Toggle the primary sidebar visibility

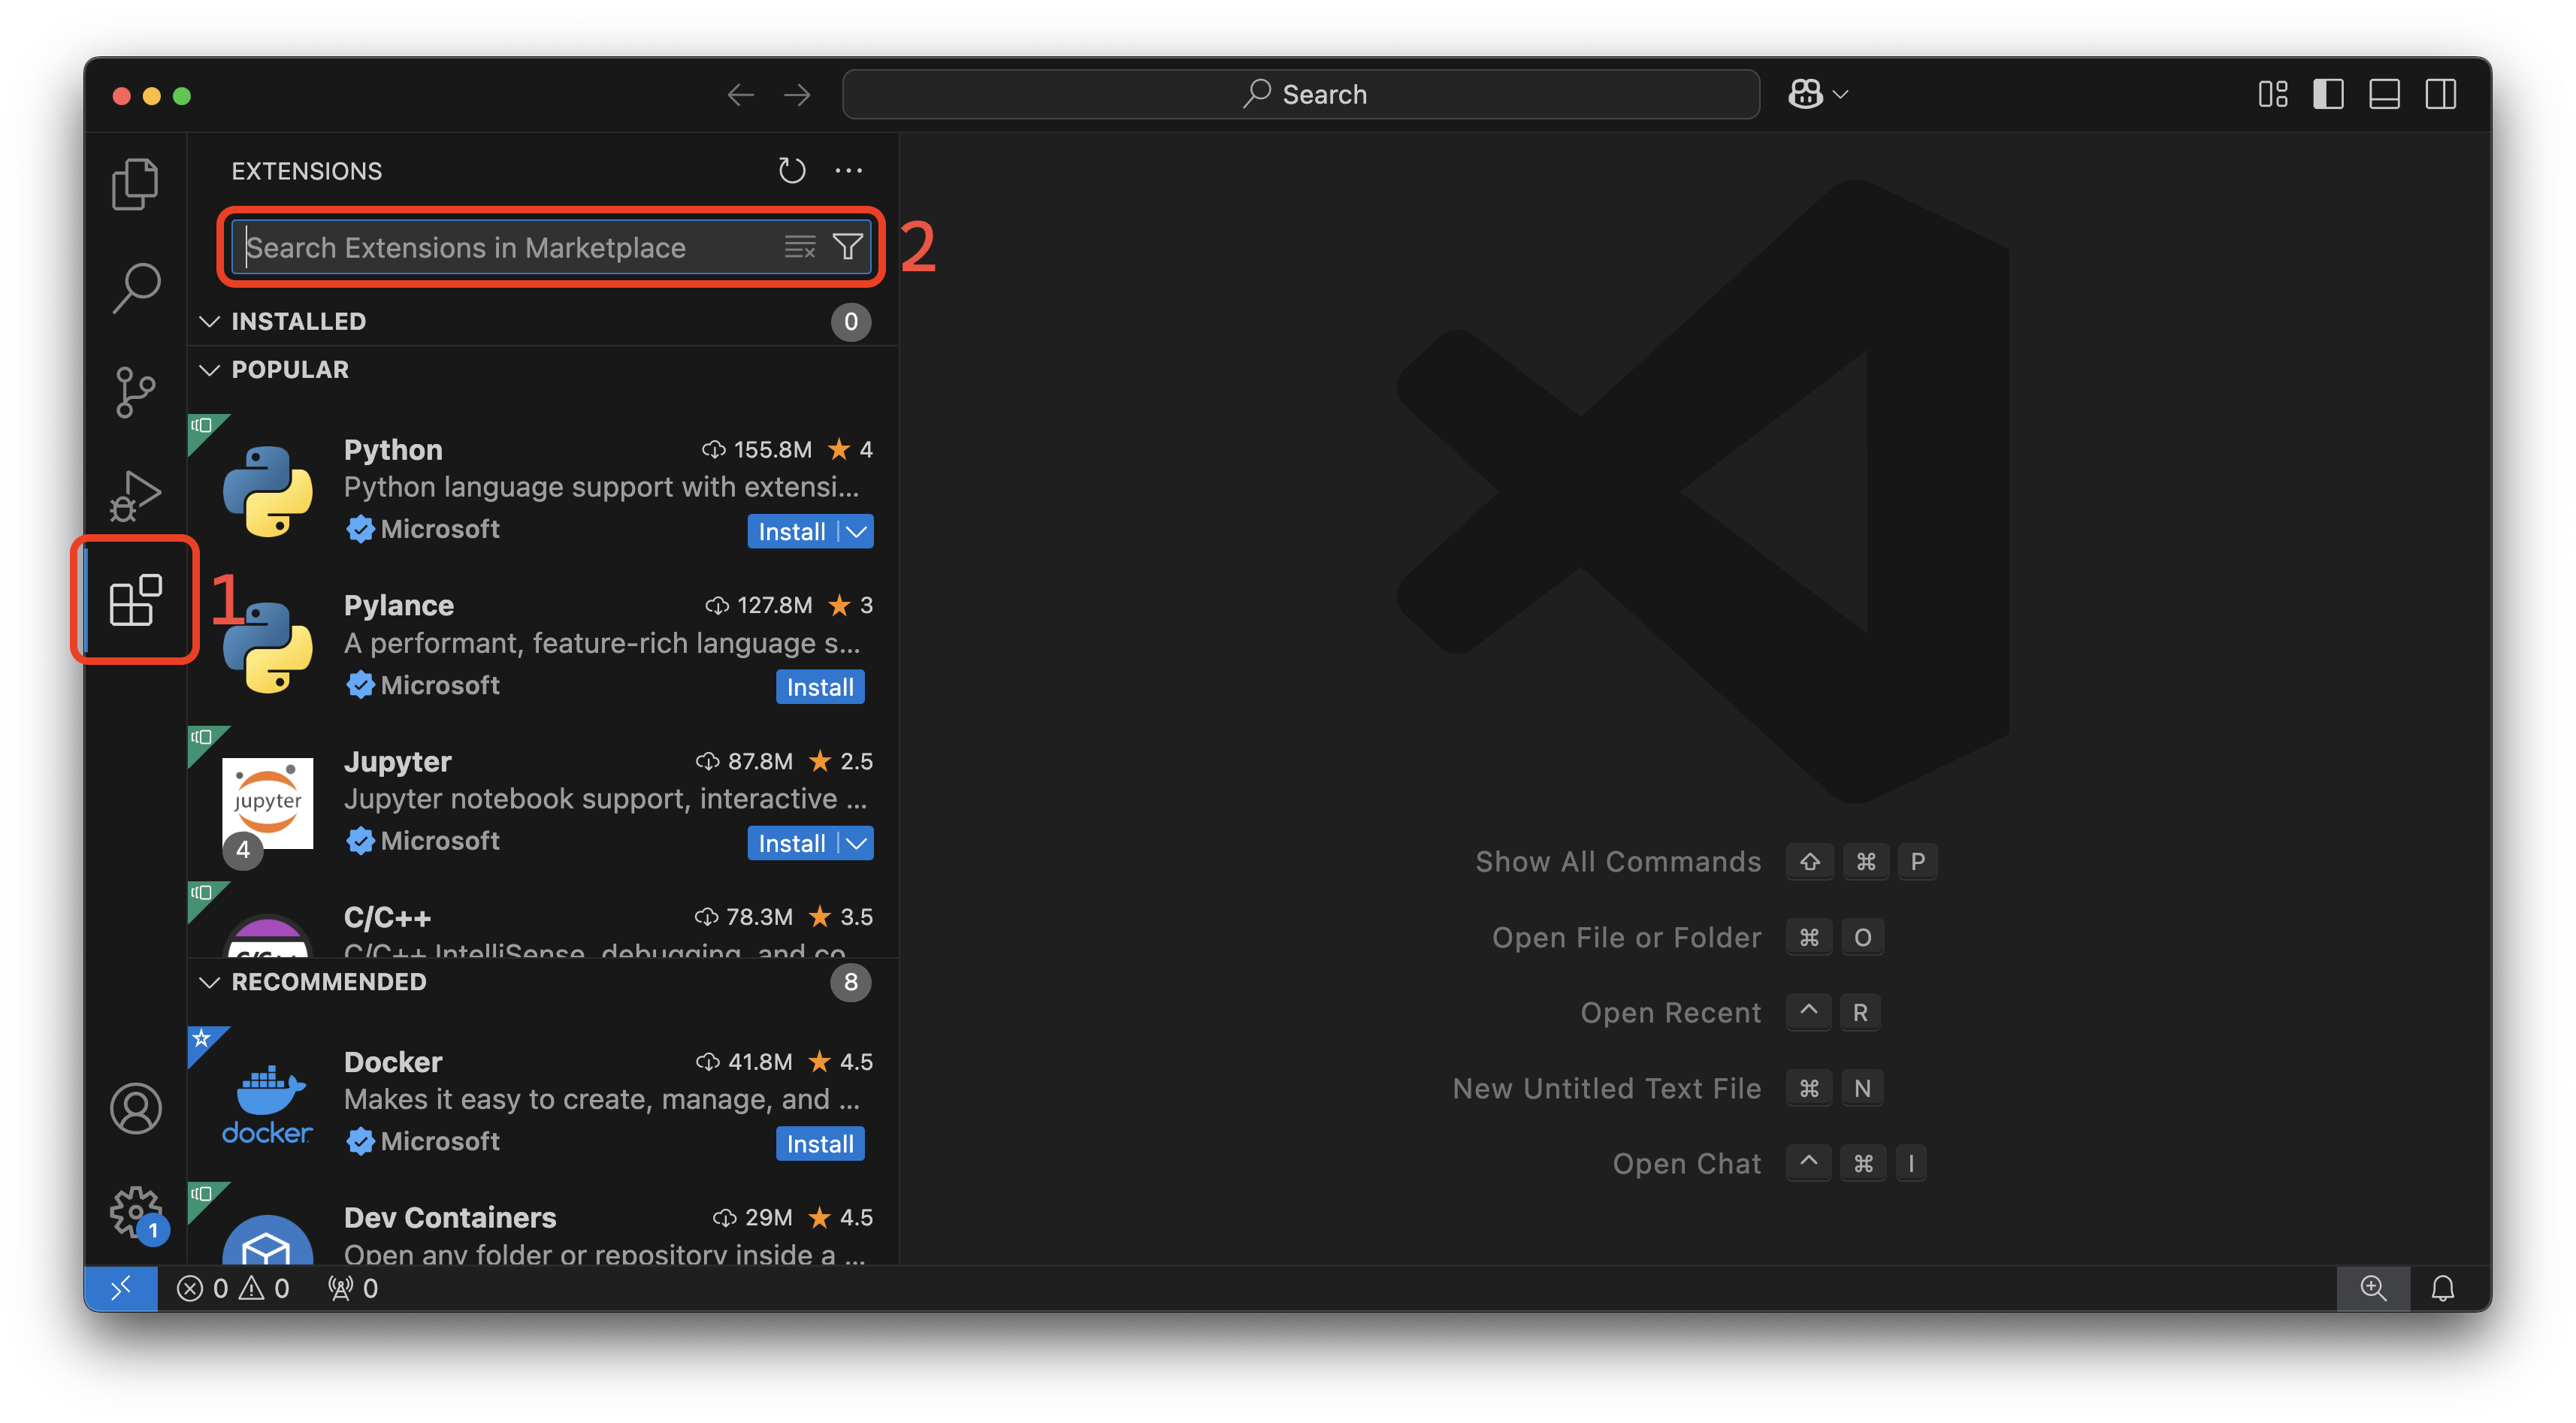(2329, 94)
